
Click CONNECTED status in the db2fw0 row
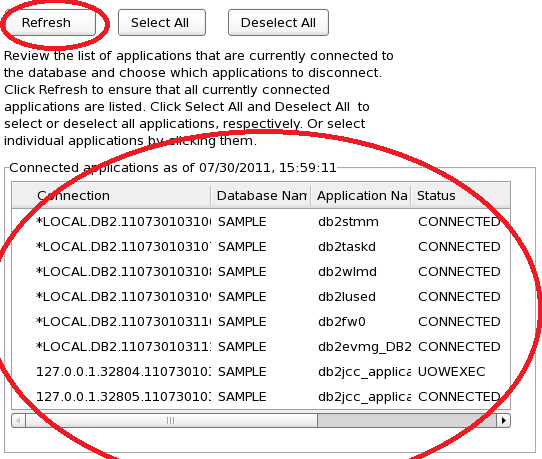coord(459,321)
